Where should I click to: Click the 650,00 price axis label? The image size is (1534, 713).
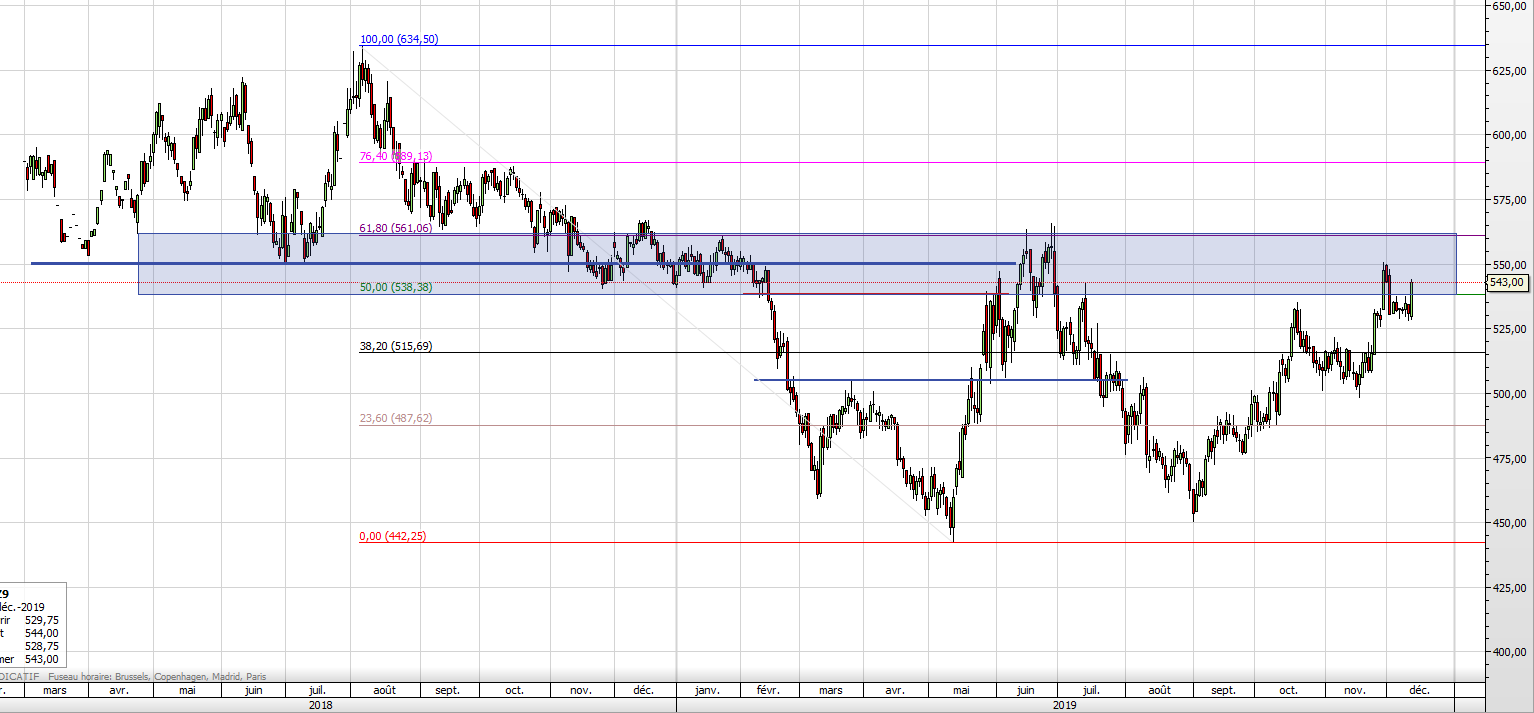pyautogui.click(x=1507, y=6)
